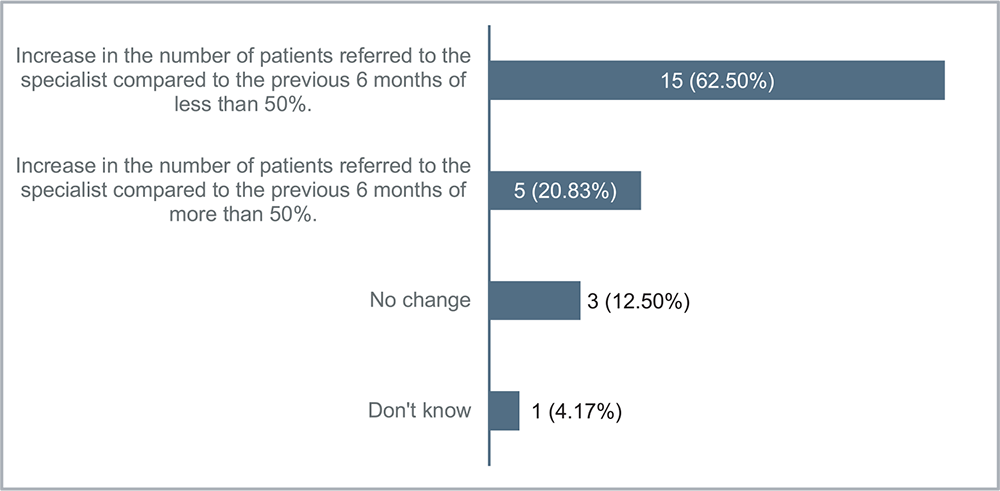This screenshot has width=1000, height=491.
Task: Click the top end of vertical axis
Action: pyautogui.click(x=489, y=29)
